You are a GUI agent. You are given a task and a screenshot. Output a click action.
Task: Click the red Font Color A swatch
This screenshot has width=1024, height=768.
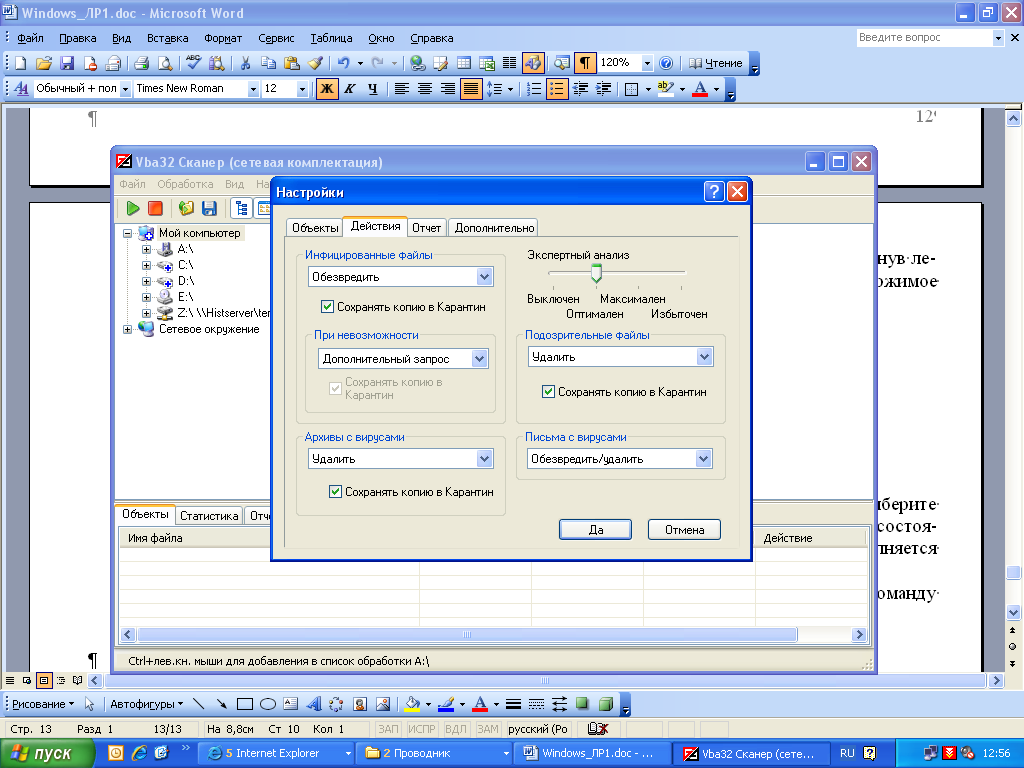tap(700, 89)
